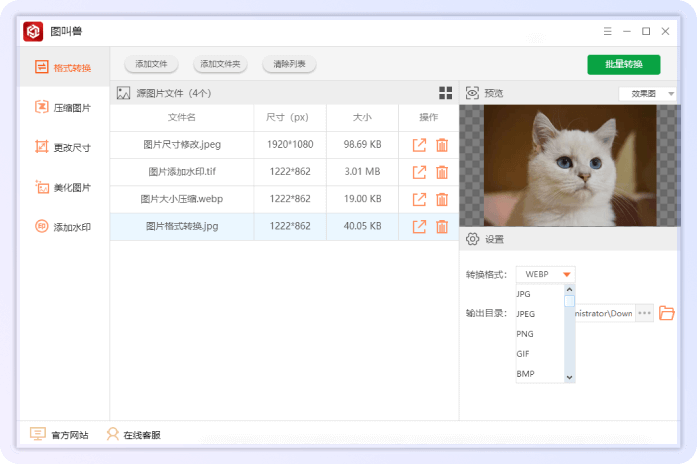Minimize the 图叫兽 window
Viewport: 697px width, 464px height.
click(x=627, y=31)
